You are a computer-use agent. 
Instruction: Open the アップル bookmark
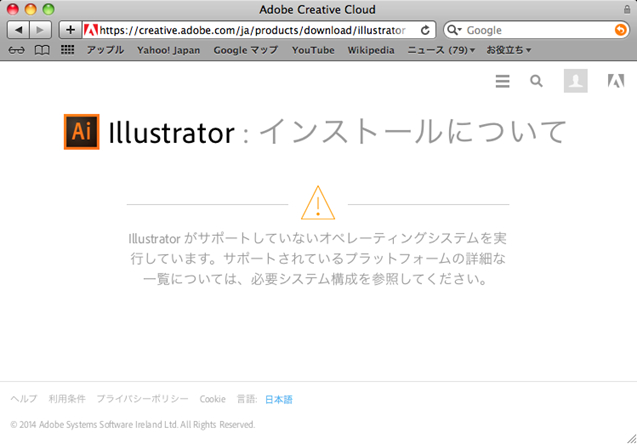(x=105, y=50)
